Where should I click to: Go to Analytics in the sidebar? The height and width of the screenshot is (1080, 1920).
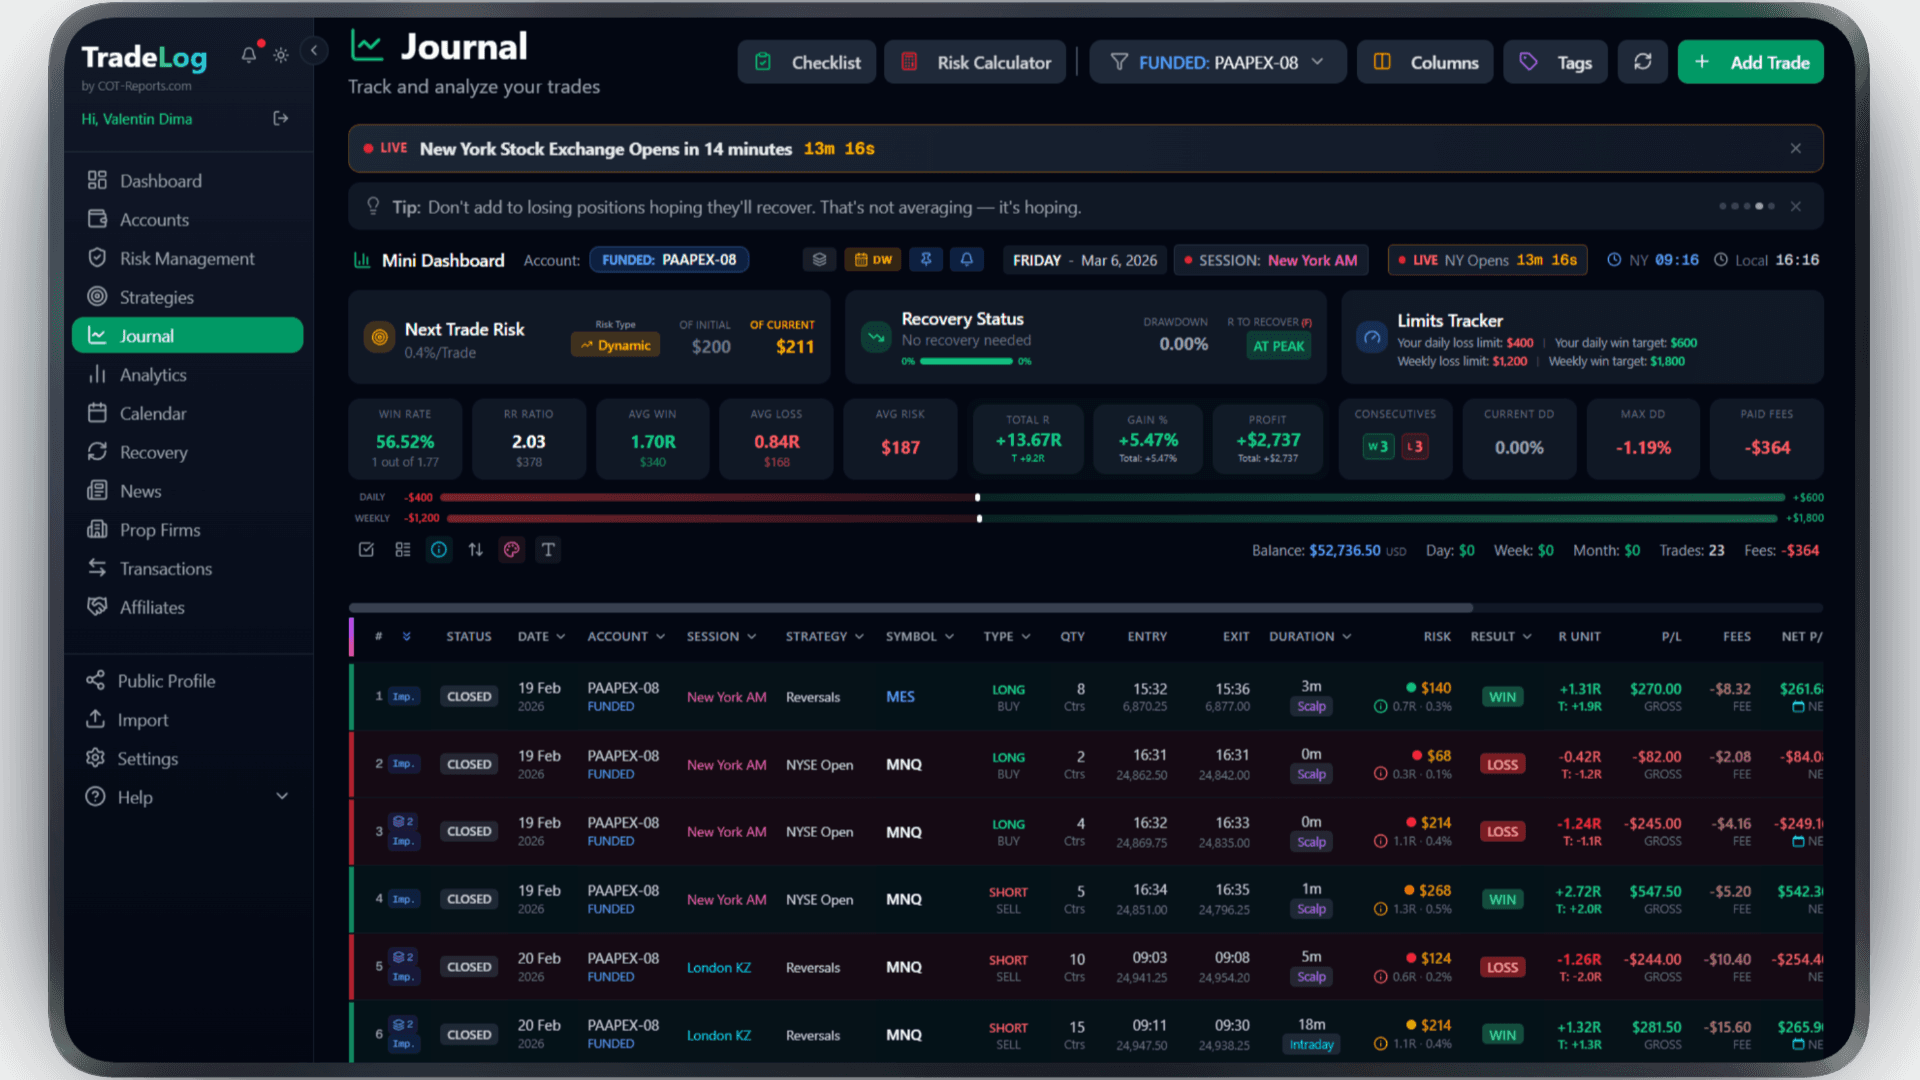(x=152, y=374)
